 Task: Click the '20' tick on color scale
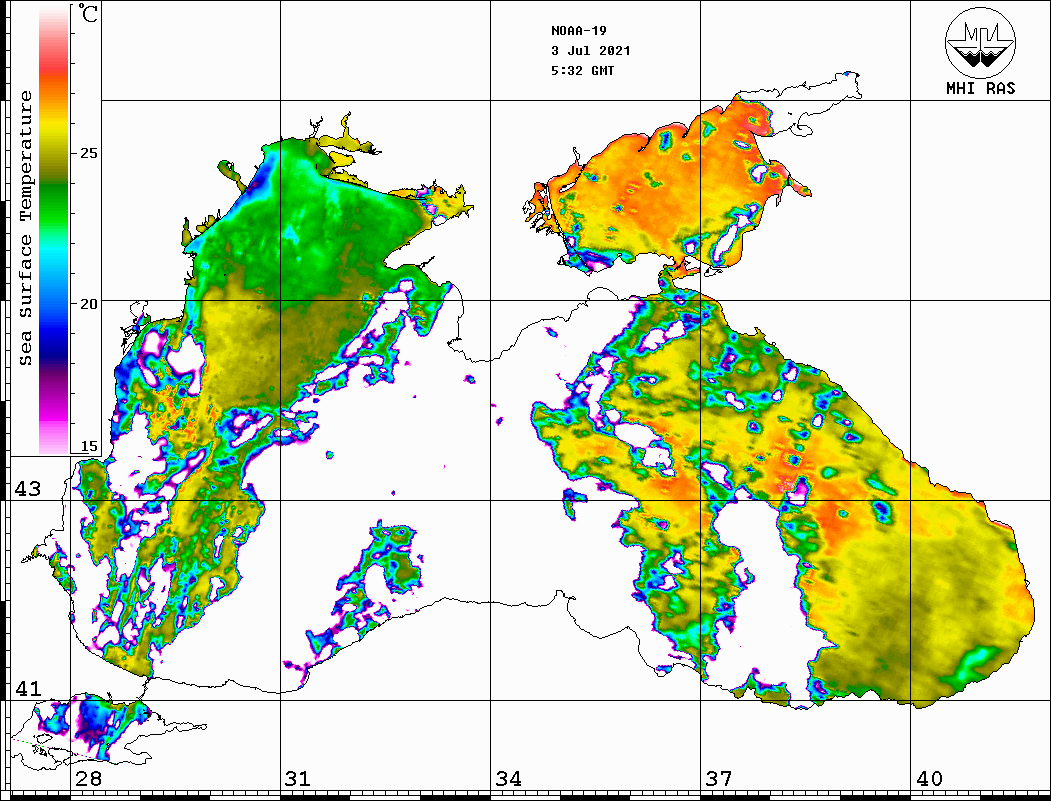pos(88,304)
